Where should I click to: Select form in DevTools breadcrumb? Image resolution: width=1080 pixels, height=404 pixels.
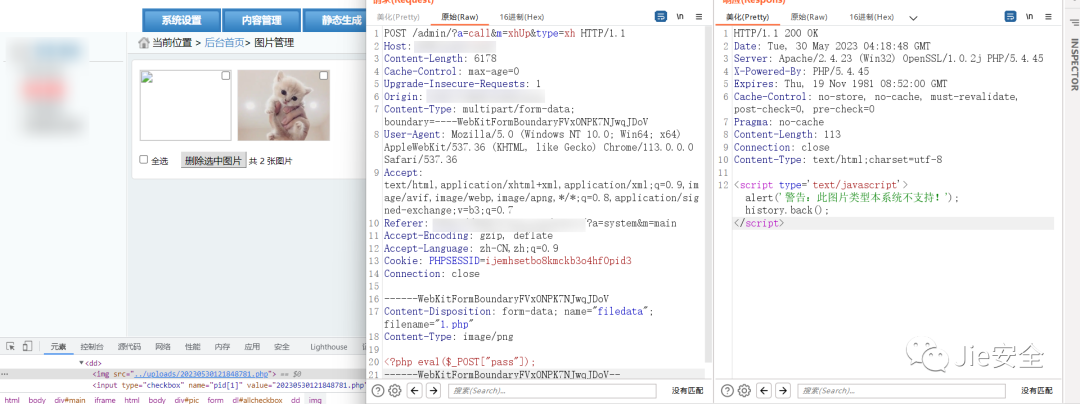point(216,400)
